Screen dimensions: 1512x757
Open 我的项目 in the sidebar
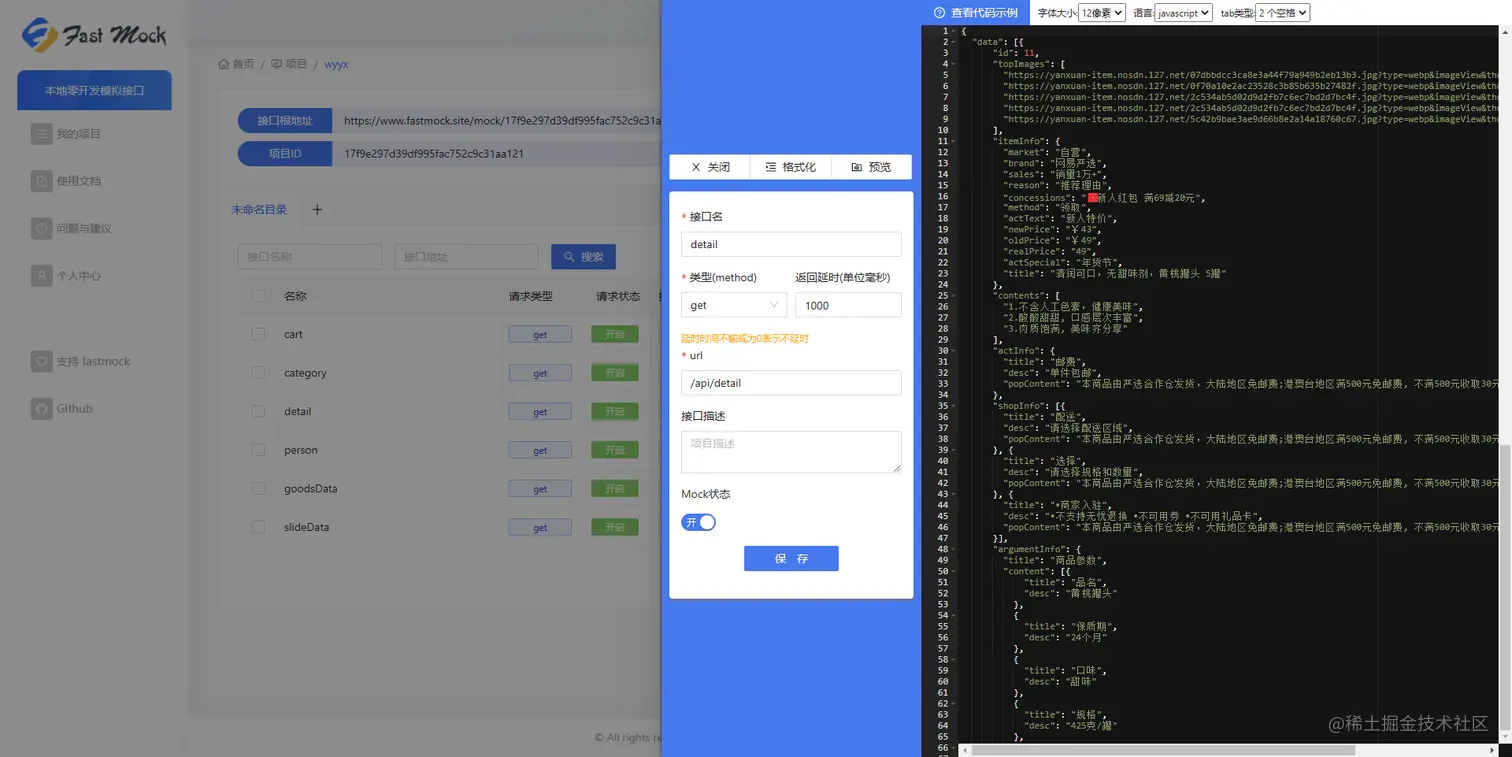tap(78, 133)
